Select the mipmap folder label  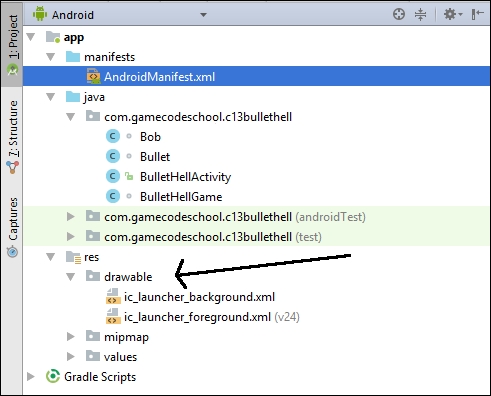coord(126,338)
